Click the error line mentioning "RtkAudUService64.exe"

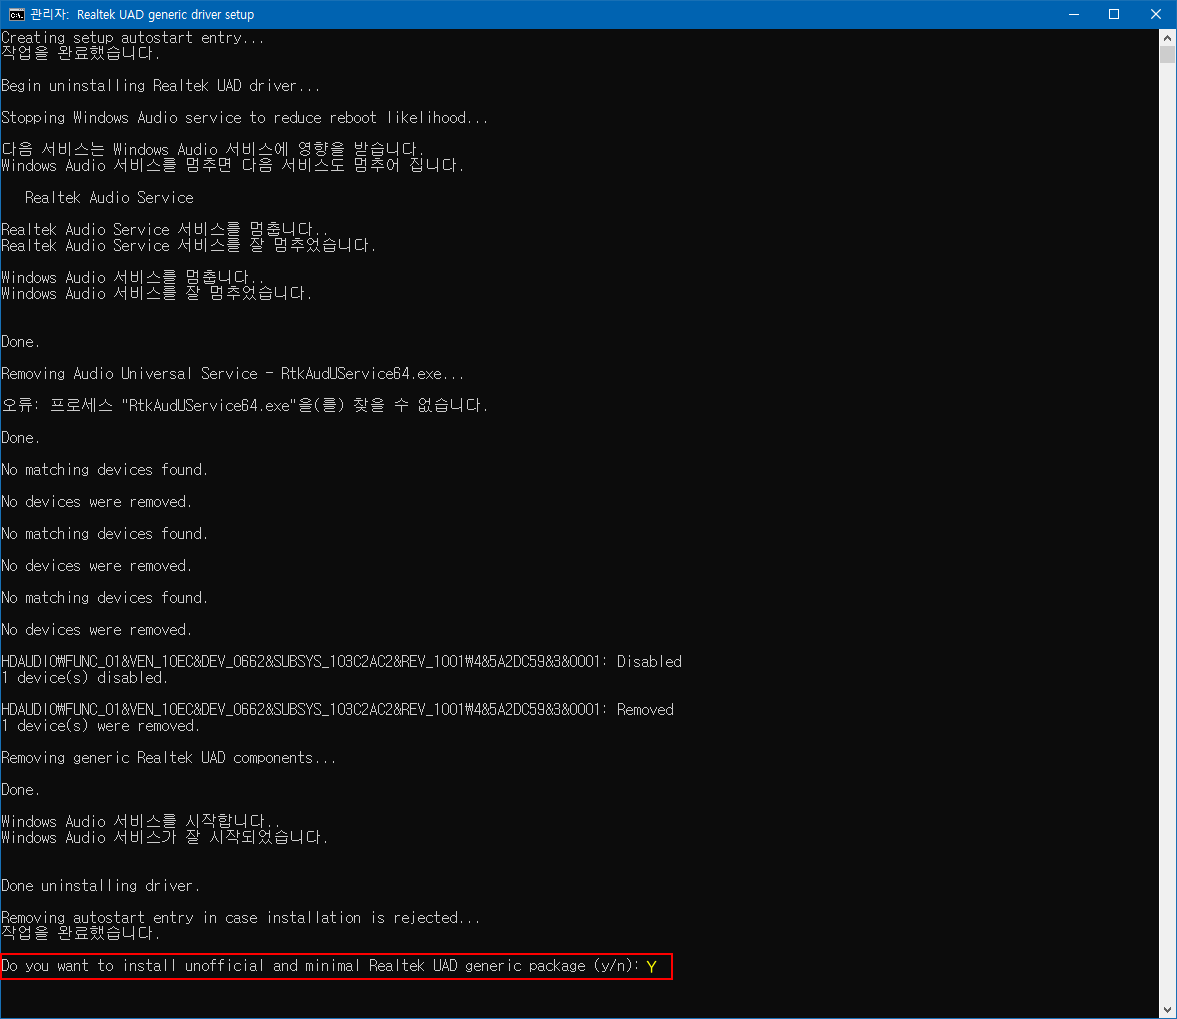245,405
